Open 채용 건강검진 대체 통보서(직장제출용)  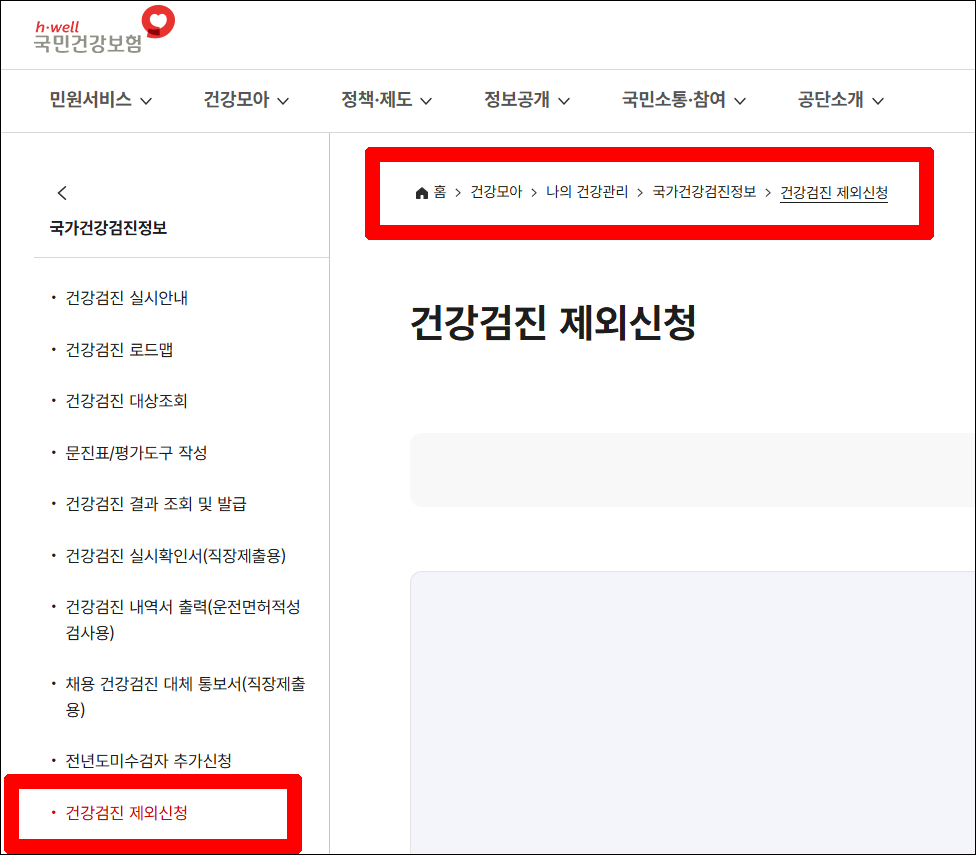point(185,697)
